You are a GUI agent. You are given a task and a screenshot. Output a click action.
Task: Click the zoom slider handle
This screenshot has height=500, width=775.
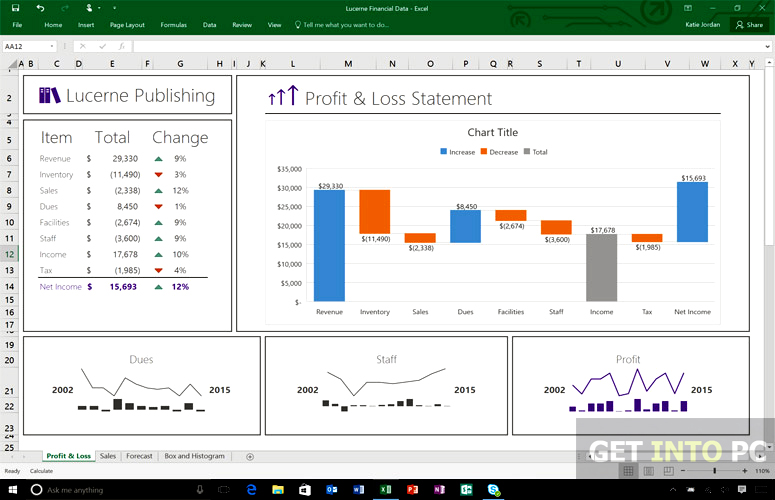715,471
